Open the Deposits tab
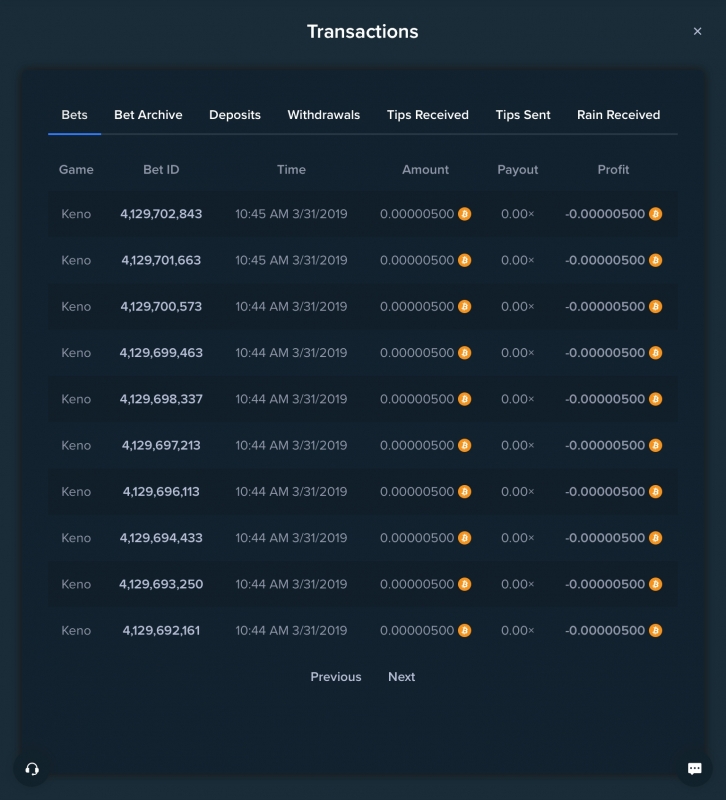 coord(235,115)
